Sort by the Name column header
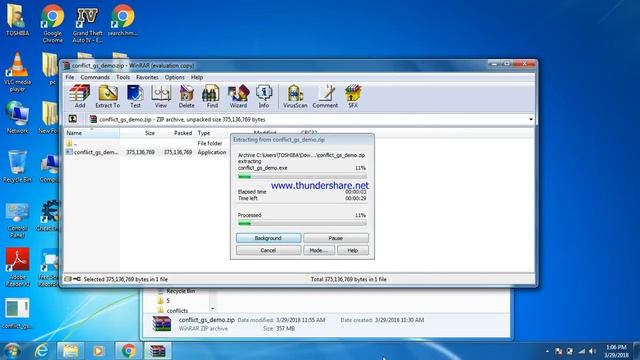Image resolution: width=640 pixels, height=360 pixels. (92, 133)
